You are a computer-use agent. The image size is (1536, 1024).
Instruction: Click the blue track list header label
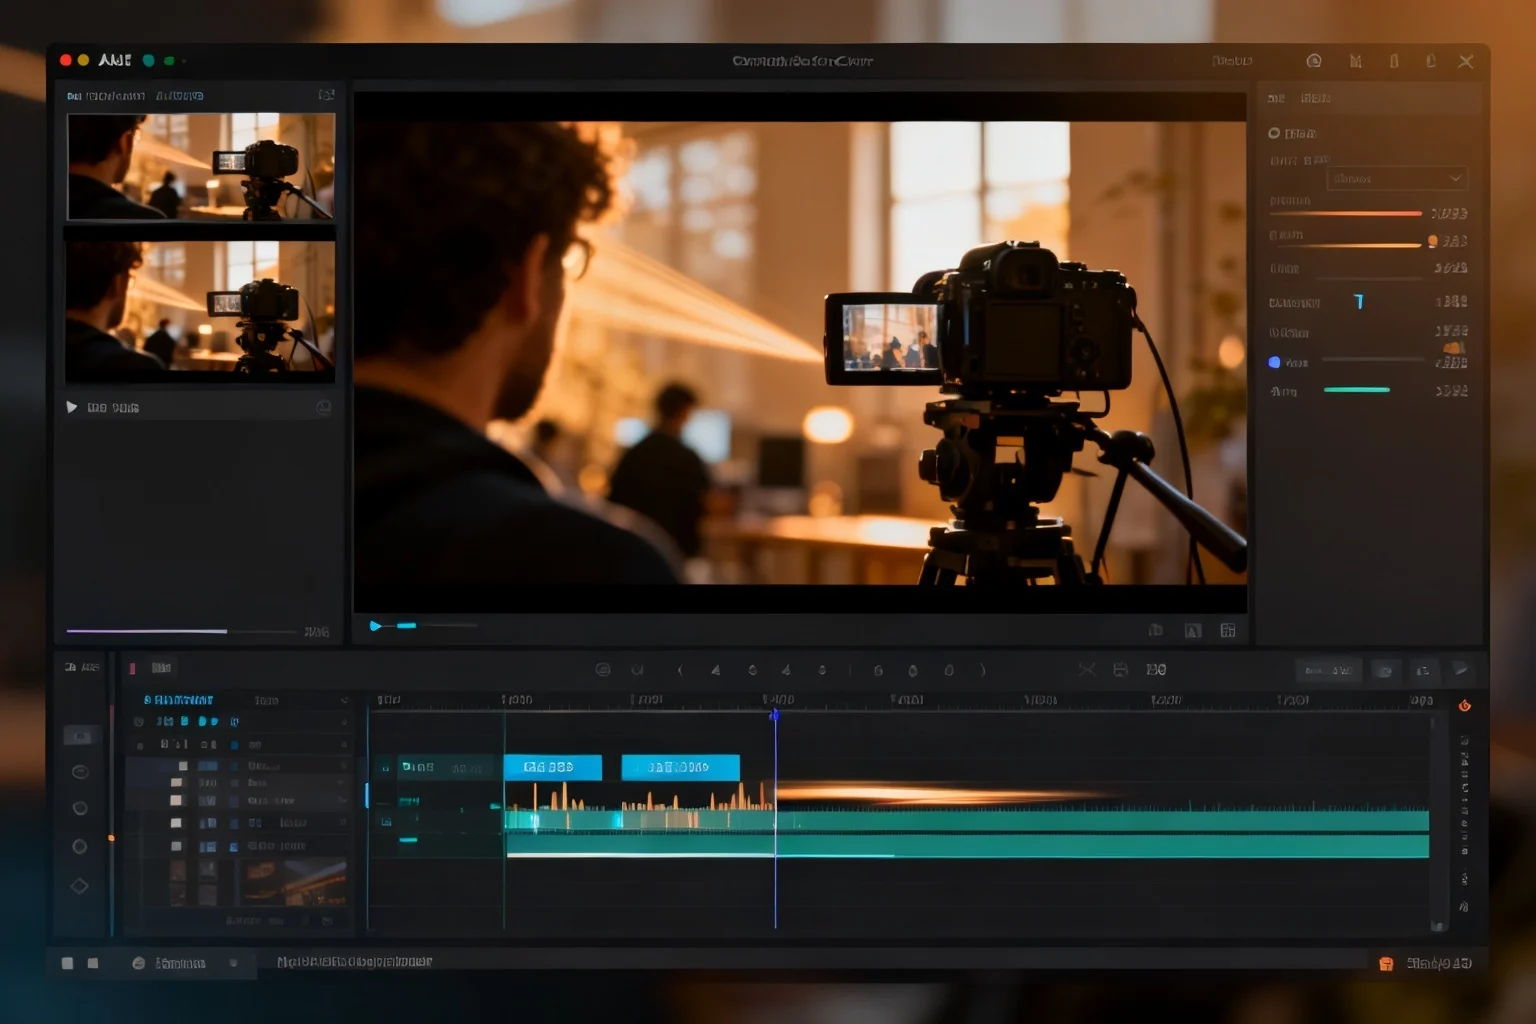(178, 700)
